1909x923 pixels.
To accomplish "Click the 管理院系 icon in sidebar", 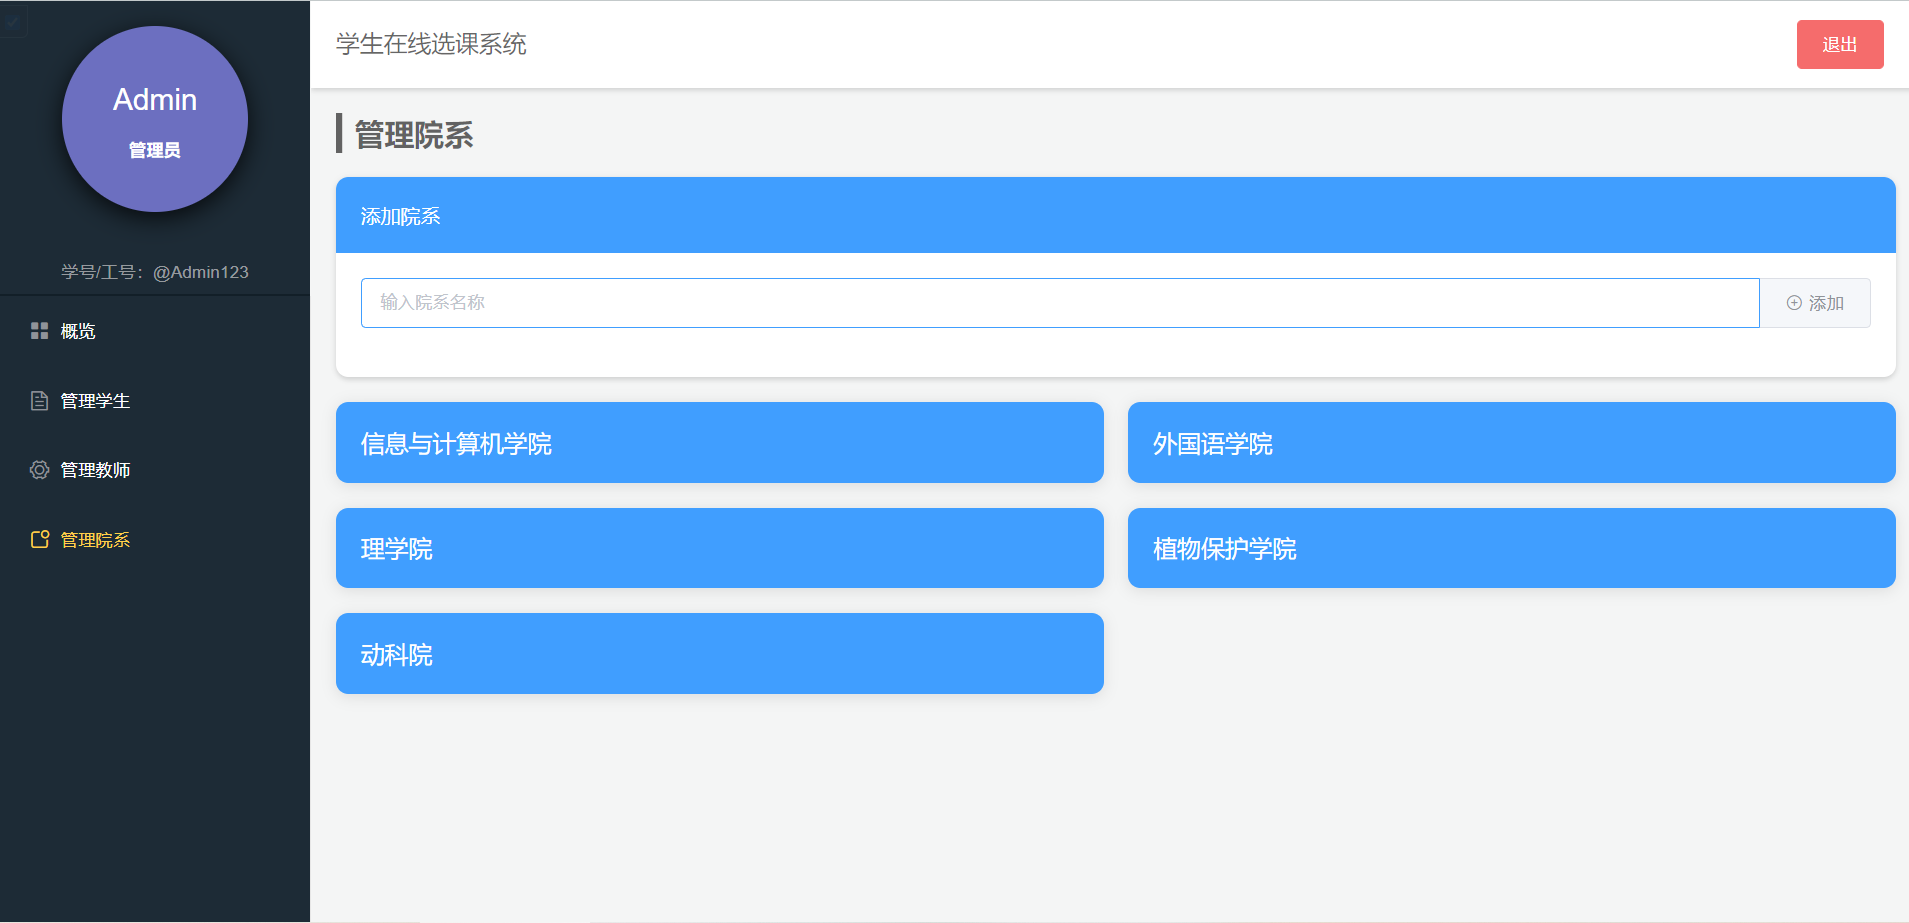I will click(39, 540).
